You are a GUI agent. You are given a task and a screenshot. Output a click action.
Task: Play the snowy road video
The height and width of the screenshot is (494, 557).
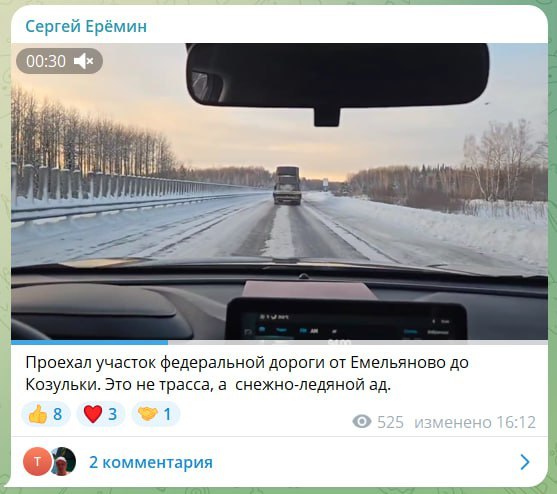pos(279,192)
